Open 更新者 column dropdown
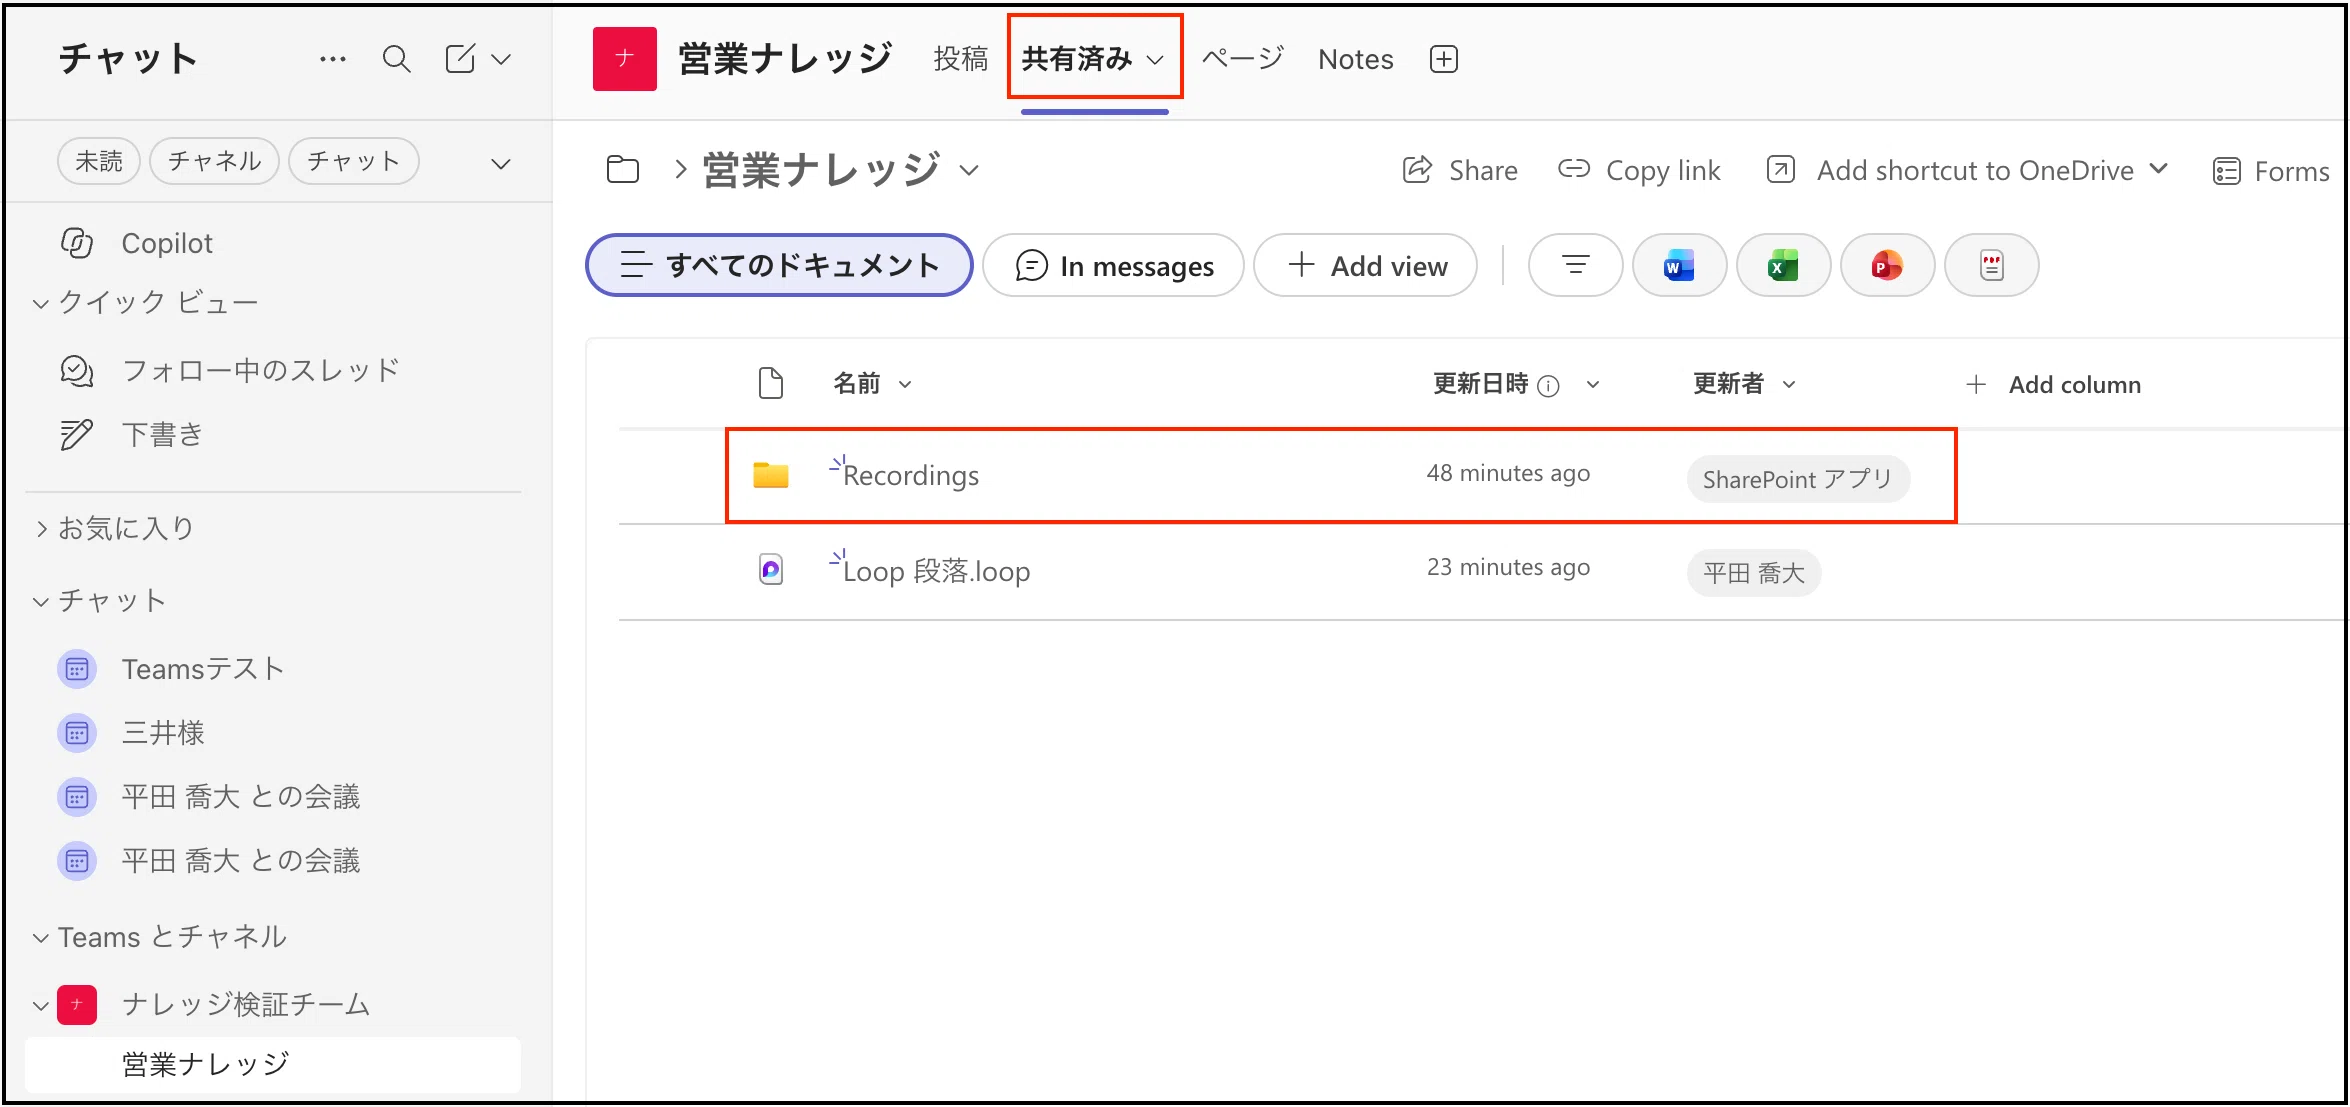The height and width of the screenshot is (1107, 2350). (x=1789, y=384)
